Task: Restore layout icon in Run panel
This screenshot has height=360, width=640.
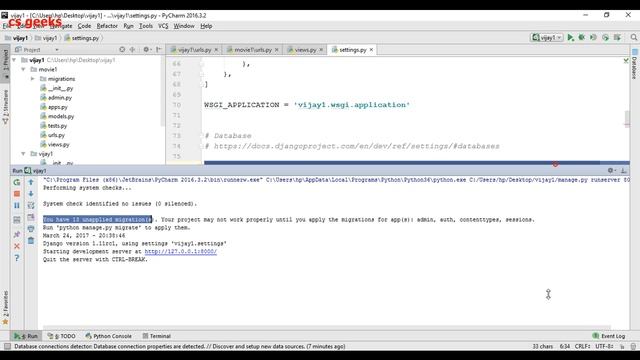Action: coord(17,220)
